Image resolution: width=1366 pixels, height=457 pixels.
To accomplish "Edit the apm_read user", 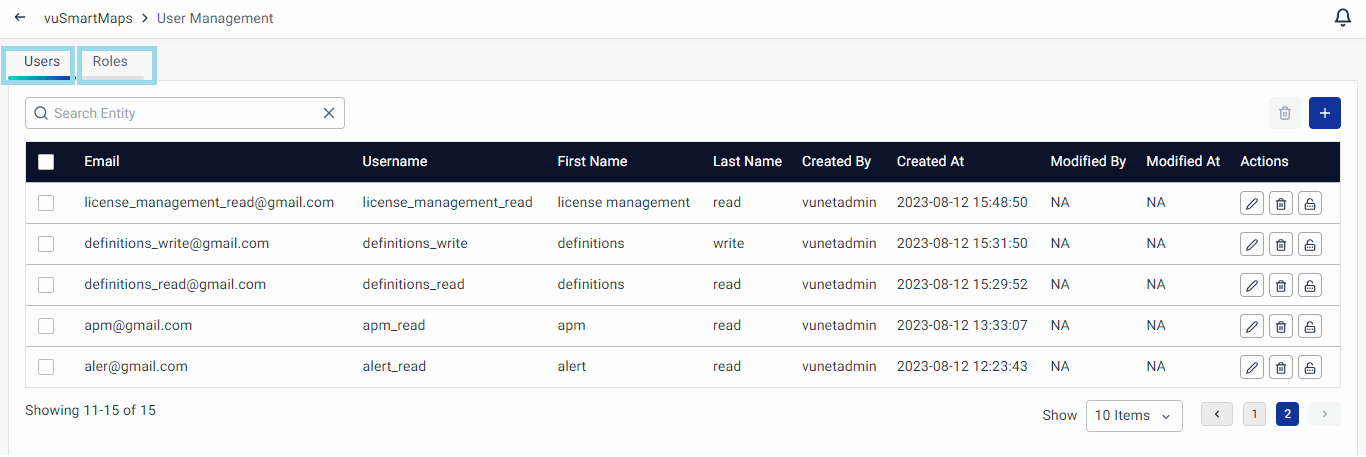I will tap(1251, 326).
